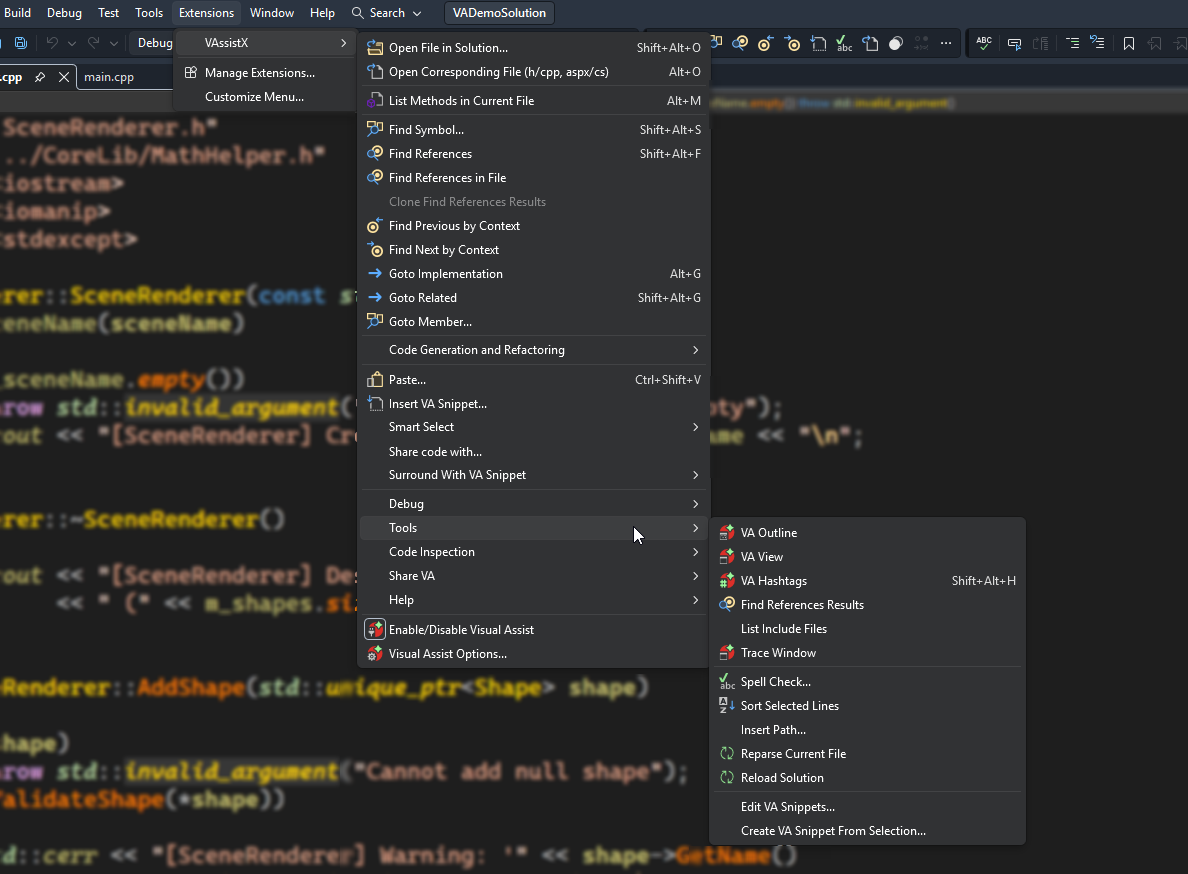Click the Save All toolbar icon
Image resolution: width=1188 pixels, height=874 pixels.
point(21,43)
